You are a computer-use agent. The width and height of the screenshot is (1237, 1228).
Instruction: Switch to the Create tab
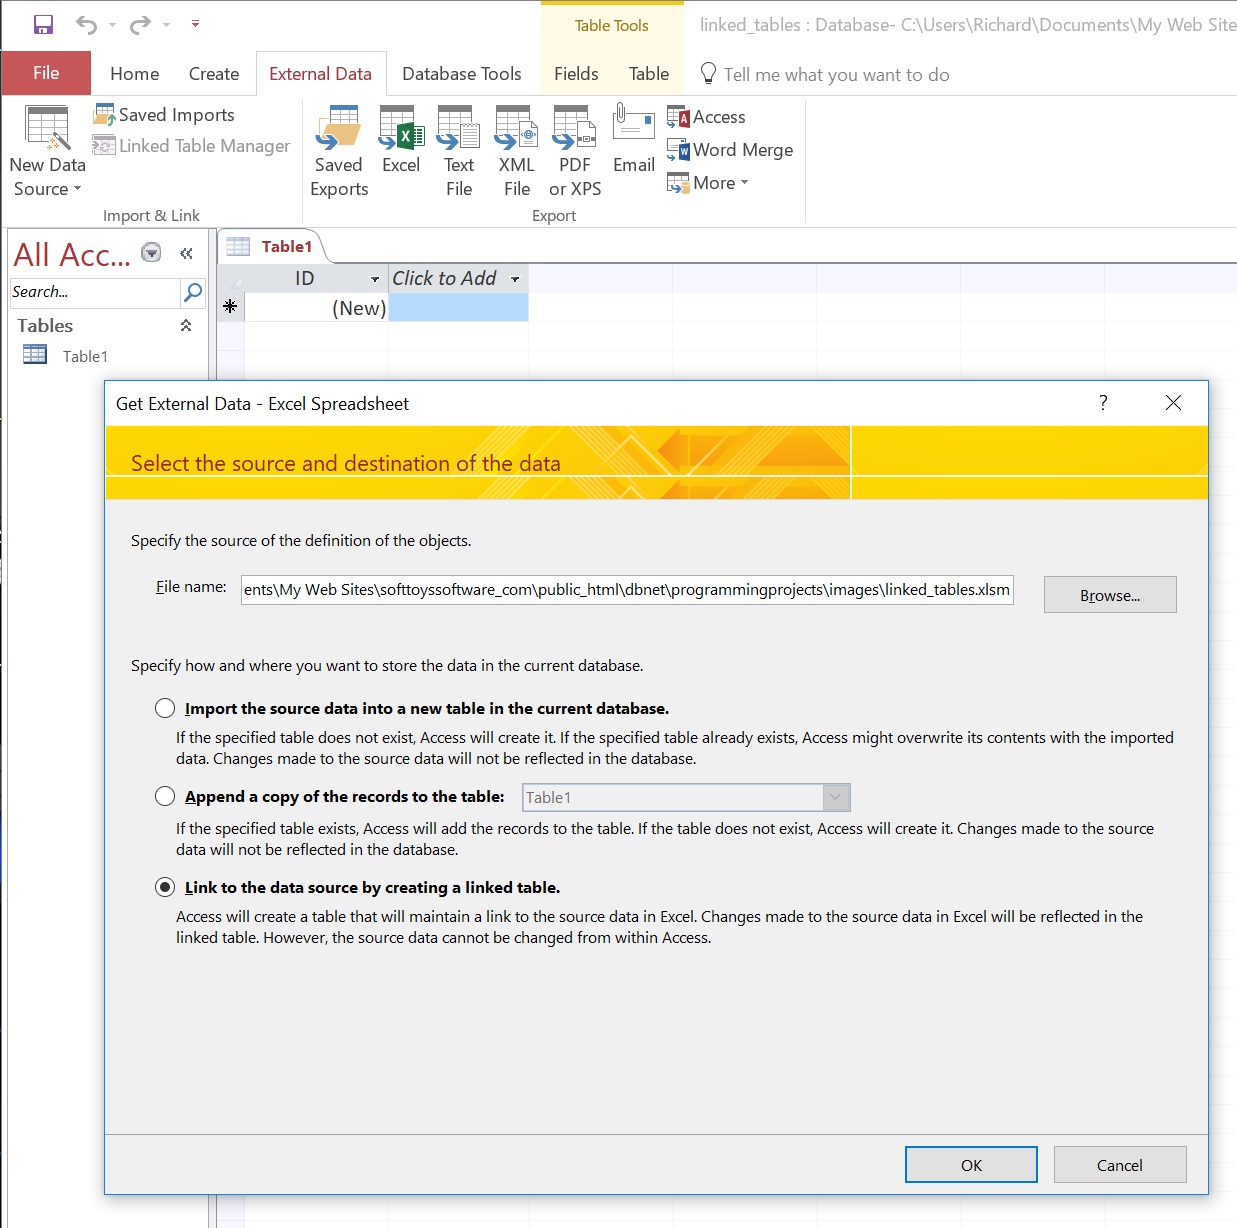pos(214,74)
